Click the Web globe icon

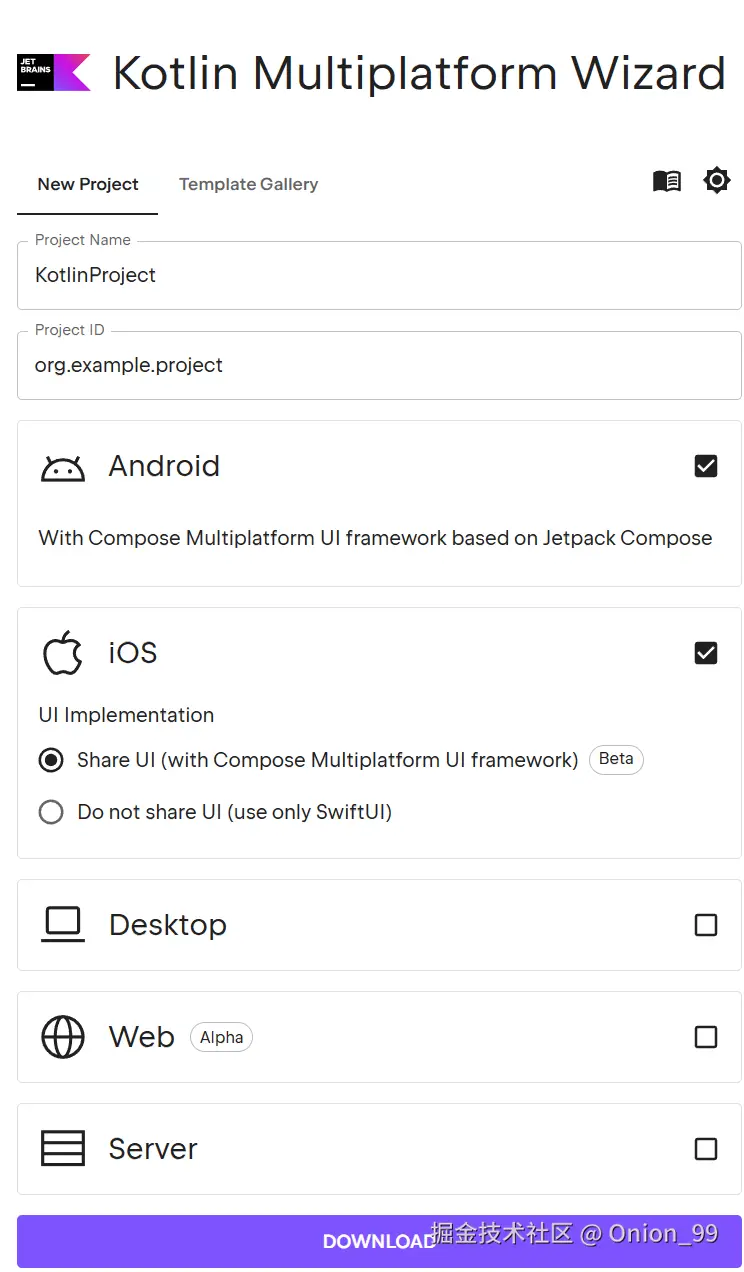pos(63,1037)
